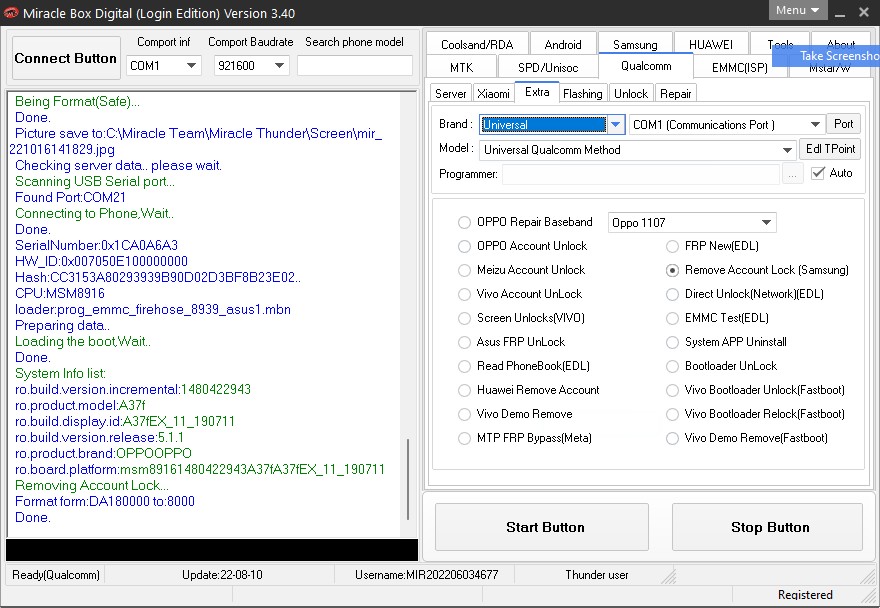The height and width of the screenshot is (608, 880).
Task: Click 'Username:MIR202206034677' in status bar
Action: click(427, 575)
